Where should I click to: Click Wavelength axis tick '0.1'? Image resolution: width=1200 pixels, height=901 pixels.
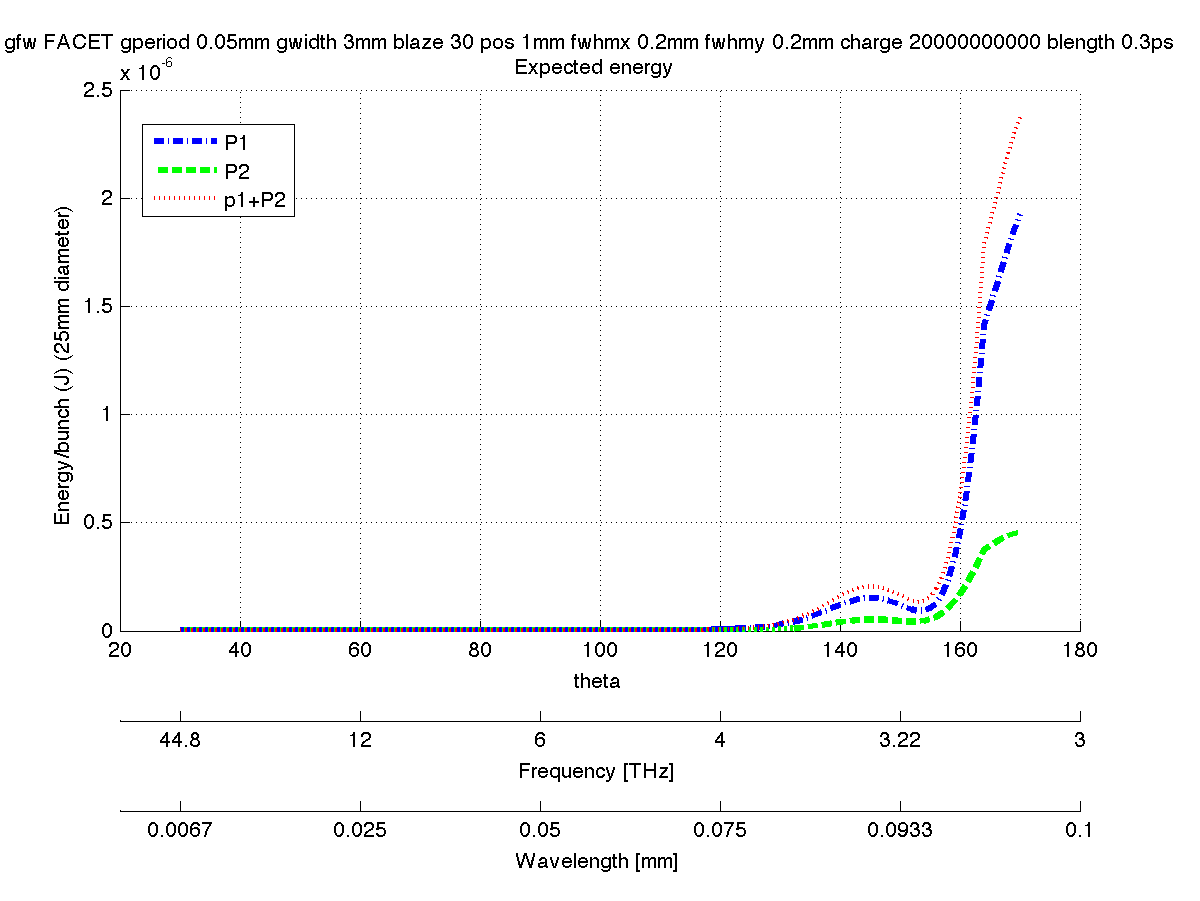point(1080,830)
